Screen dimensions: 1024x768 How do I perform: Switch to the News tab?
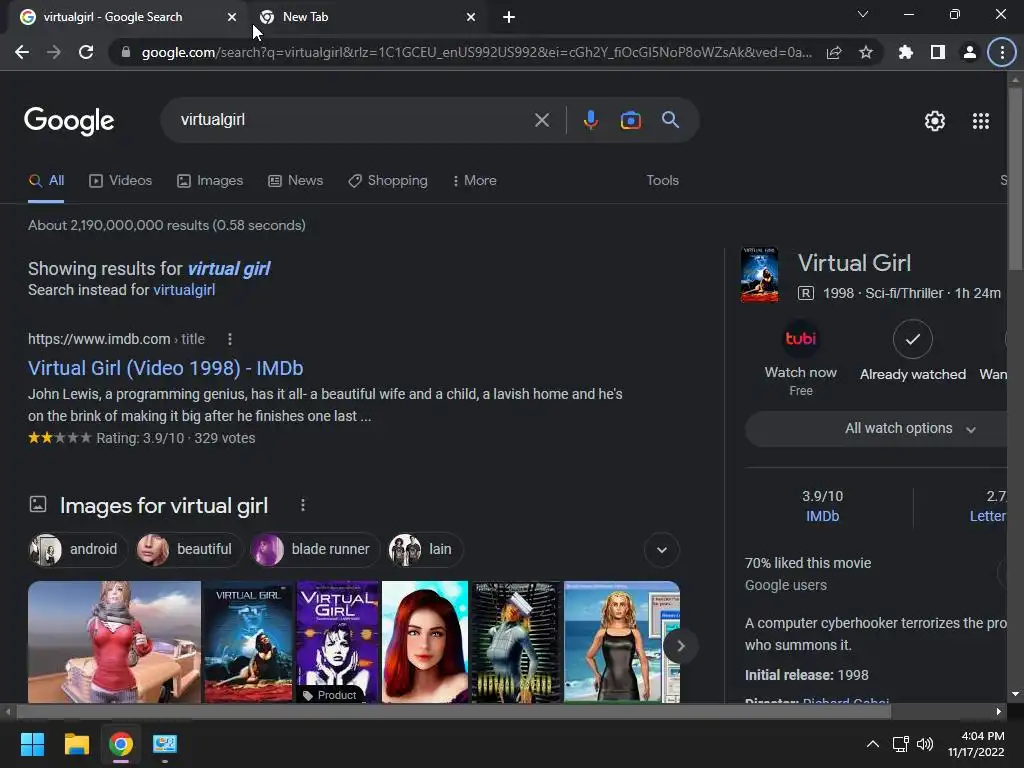coord(295,180)
